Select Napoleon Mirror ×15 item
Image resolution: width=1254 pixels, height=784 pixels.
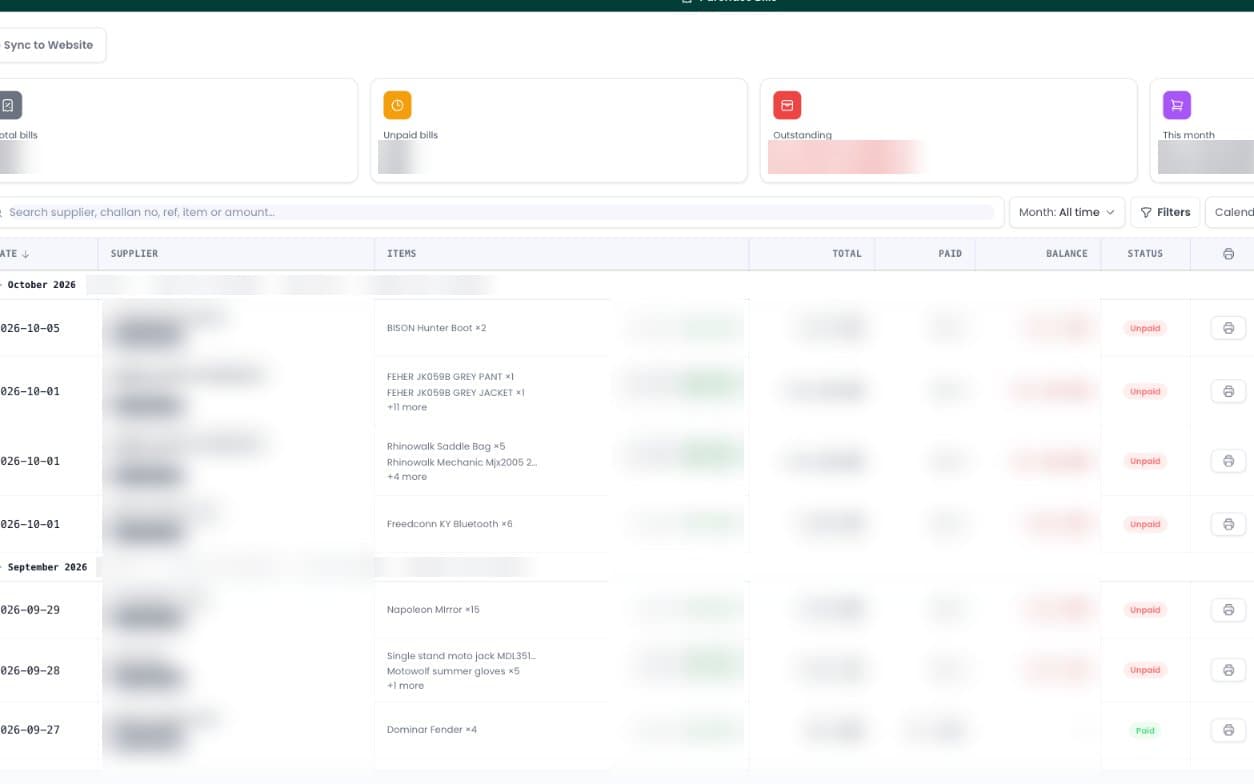(x=433, y=609)
